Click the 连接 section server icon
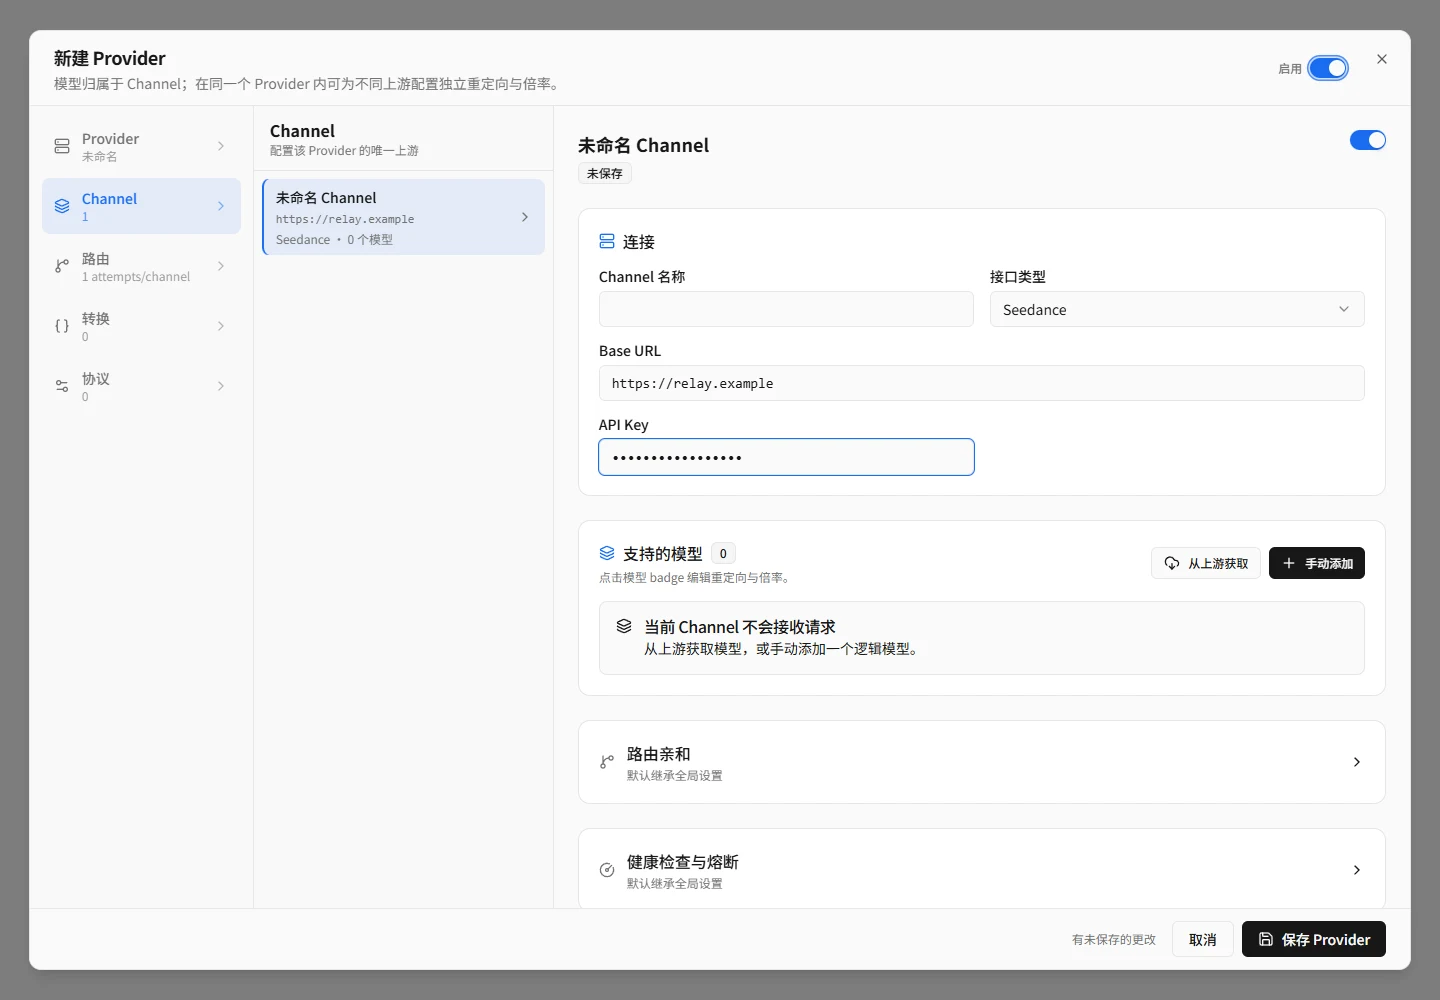This screenshot has height=1000, width=1440. [x=607, y=241]
